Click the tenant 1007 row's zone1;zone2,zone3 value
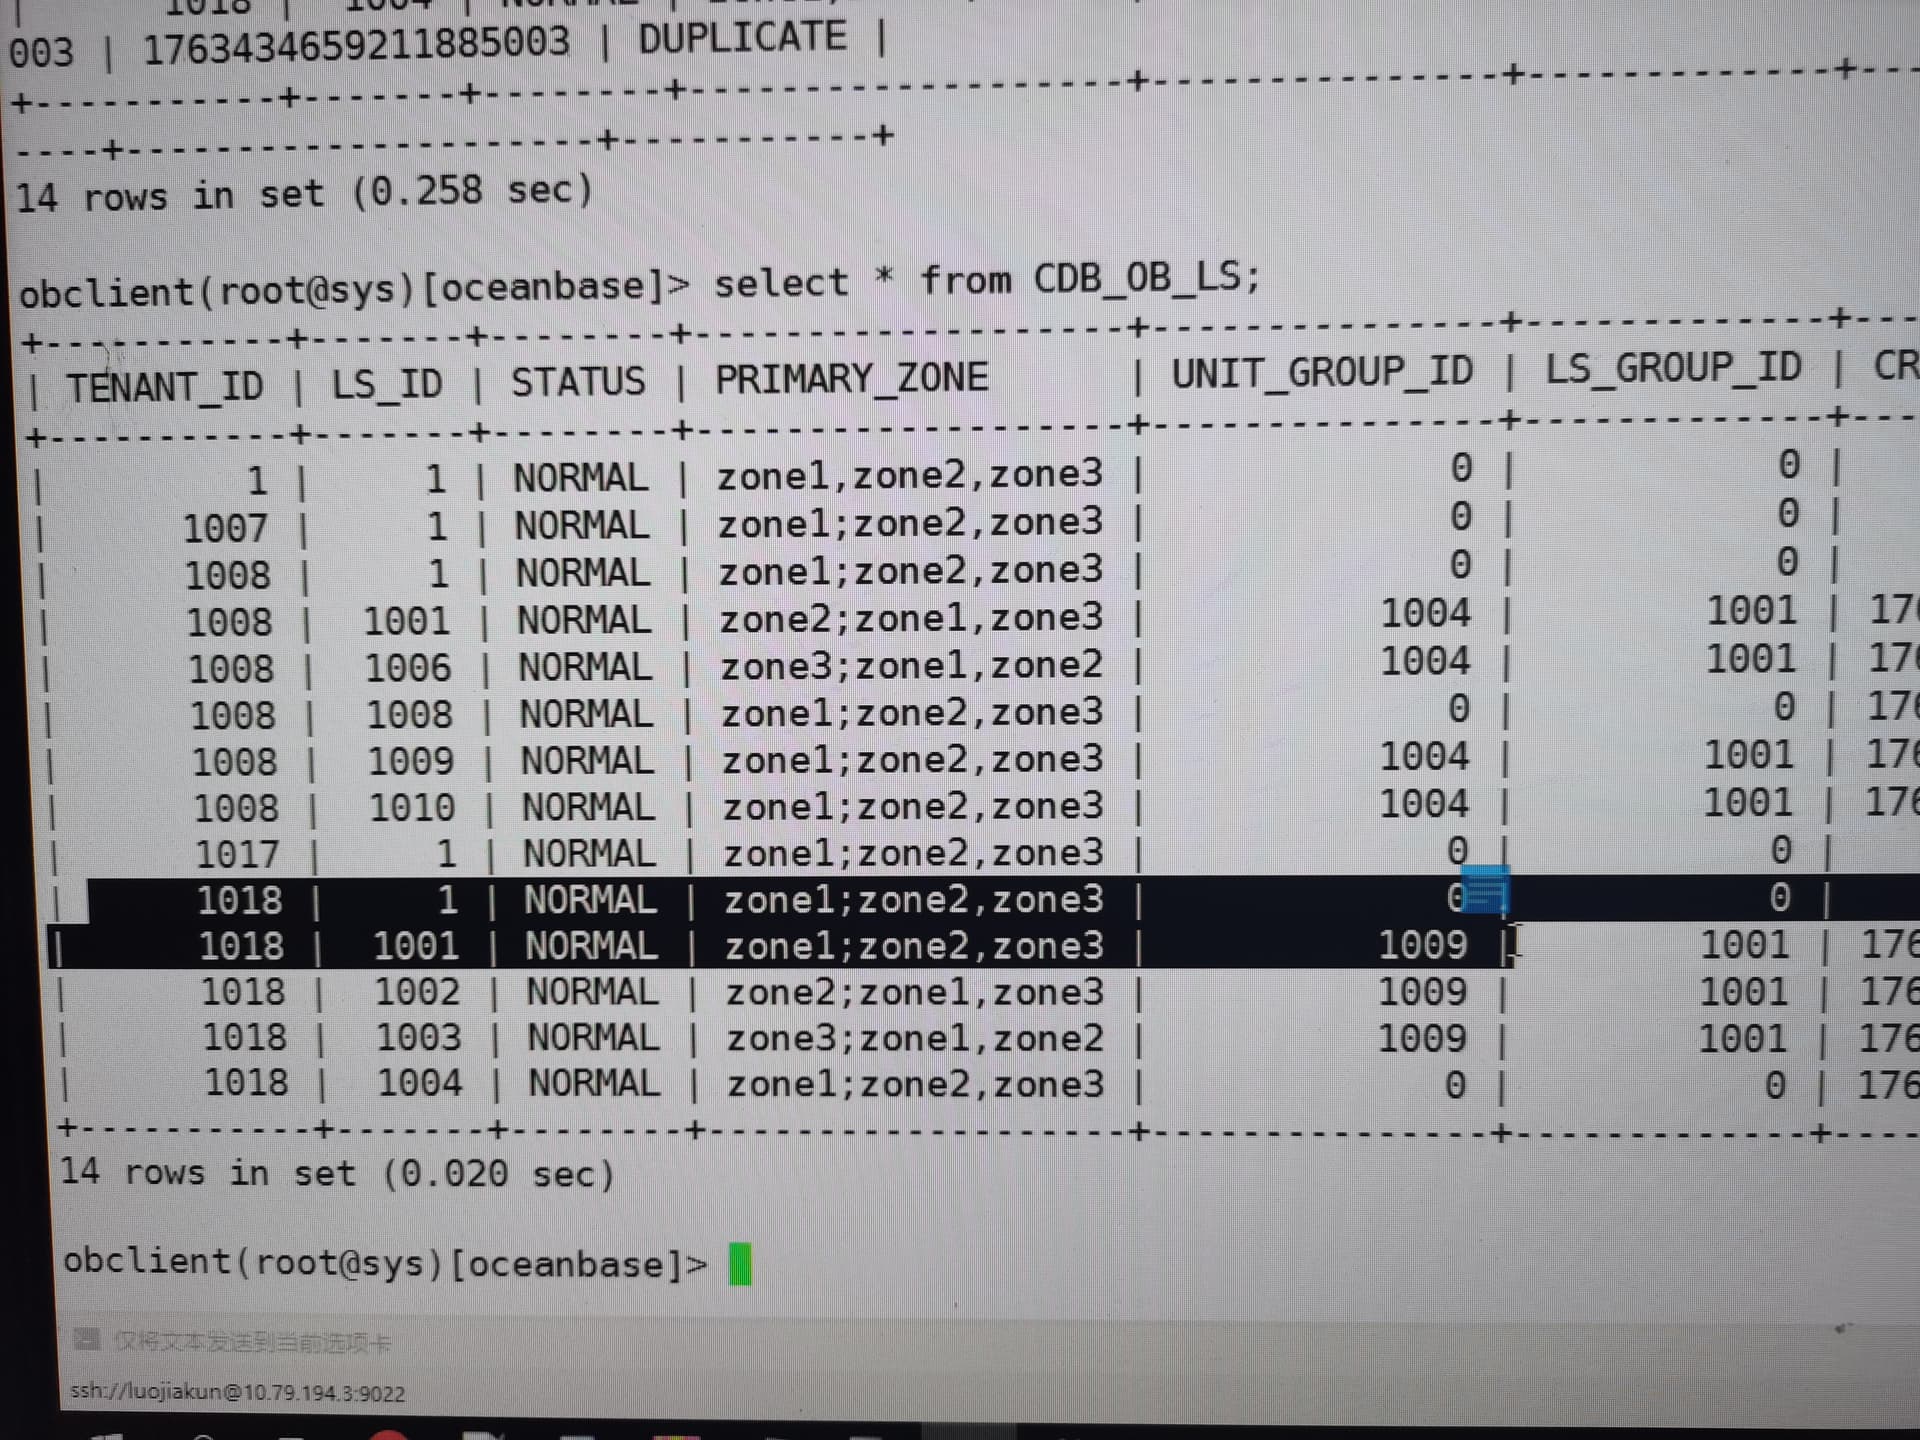Screen dimensions: 1920x1440 [x=910, y=522]
